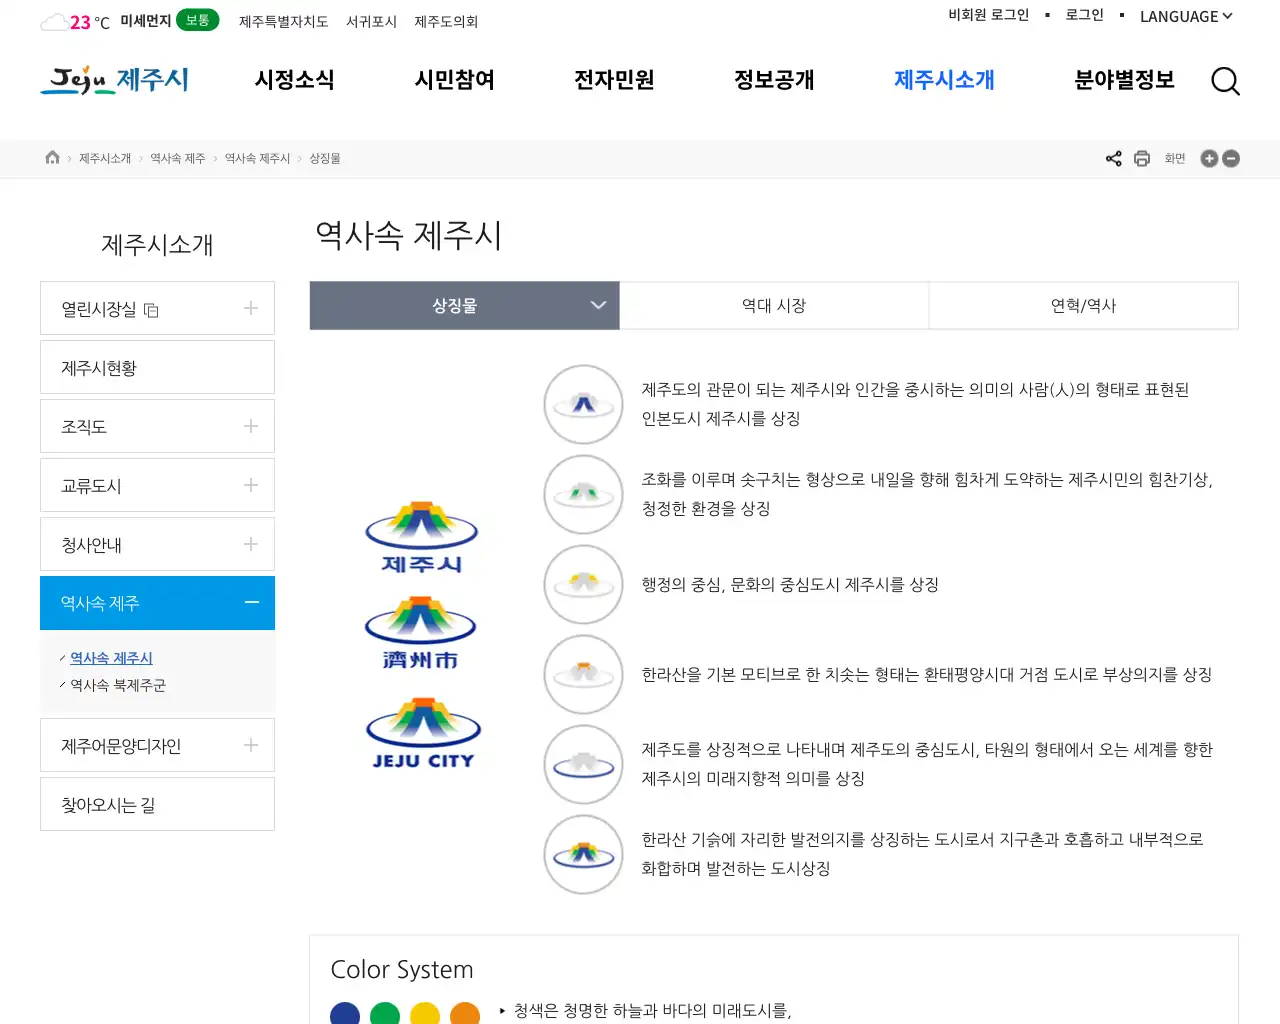Click the 제주시 Korean emblem logo

[x=422, y=539]
